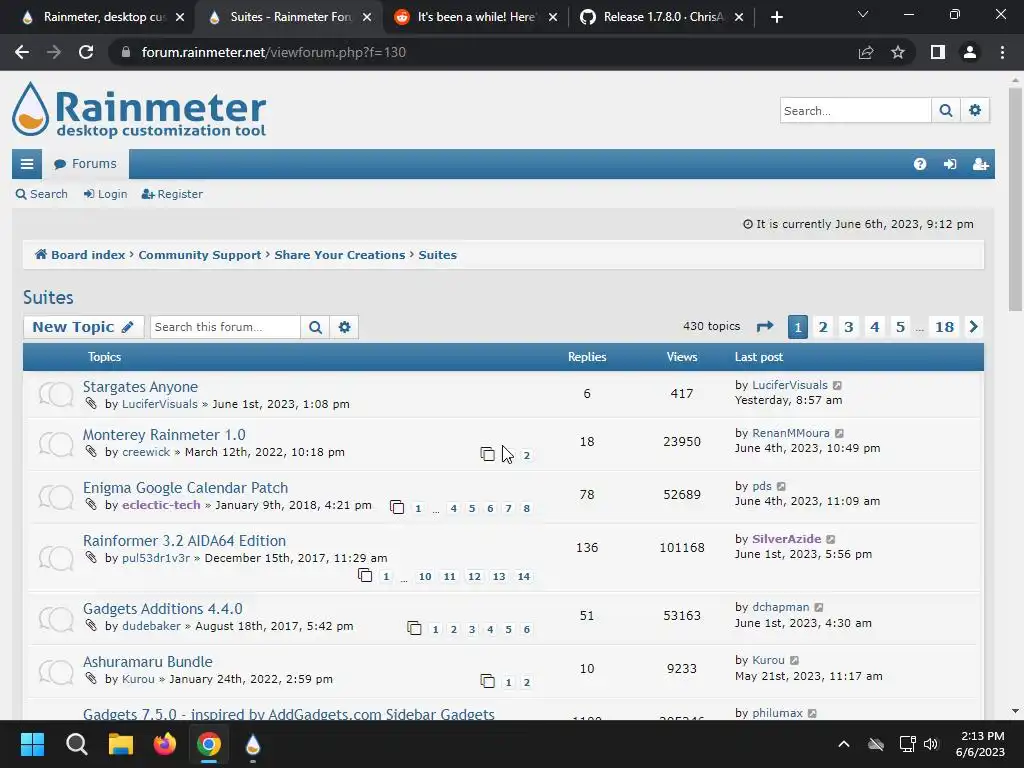This screenshot has width=1024, height=768.
Task: Switch to the Reddit "It's been a while" tab
Action: tap(476, 17)
